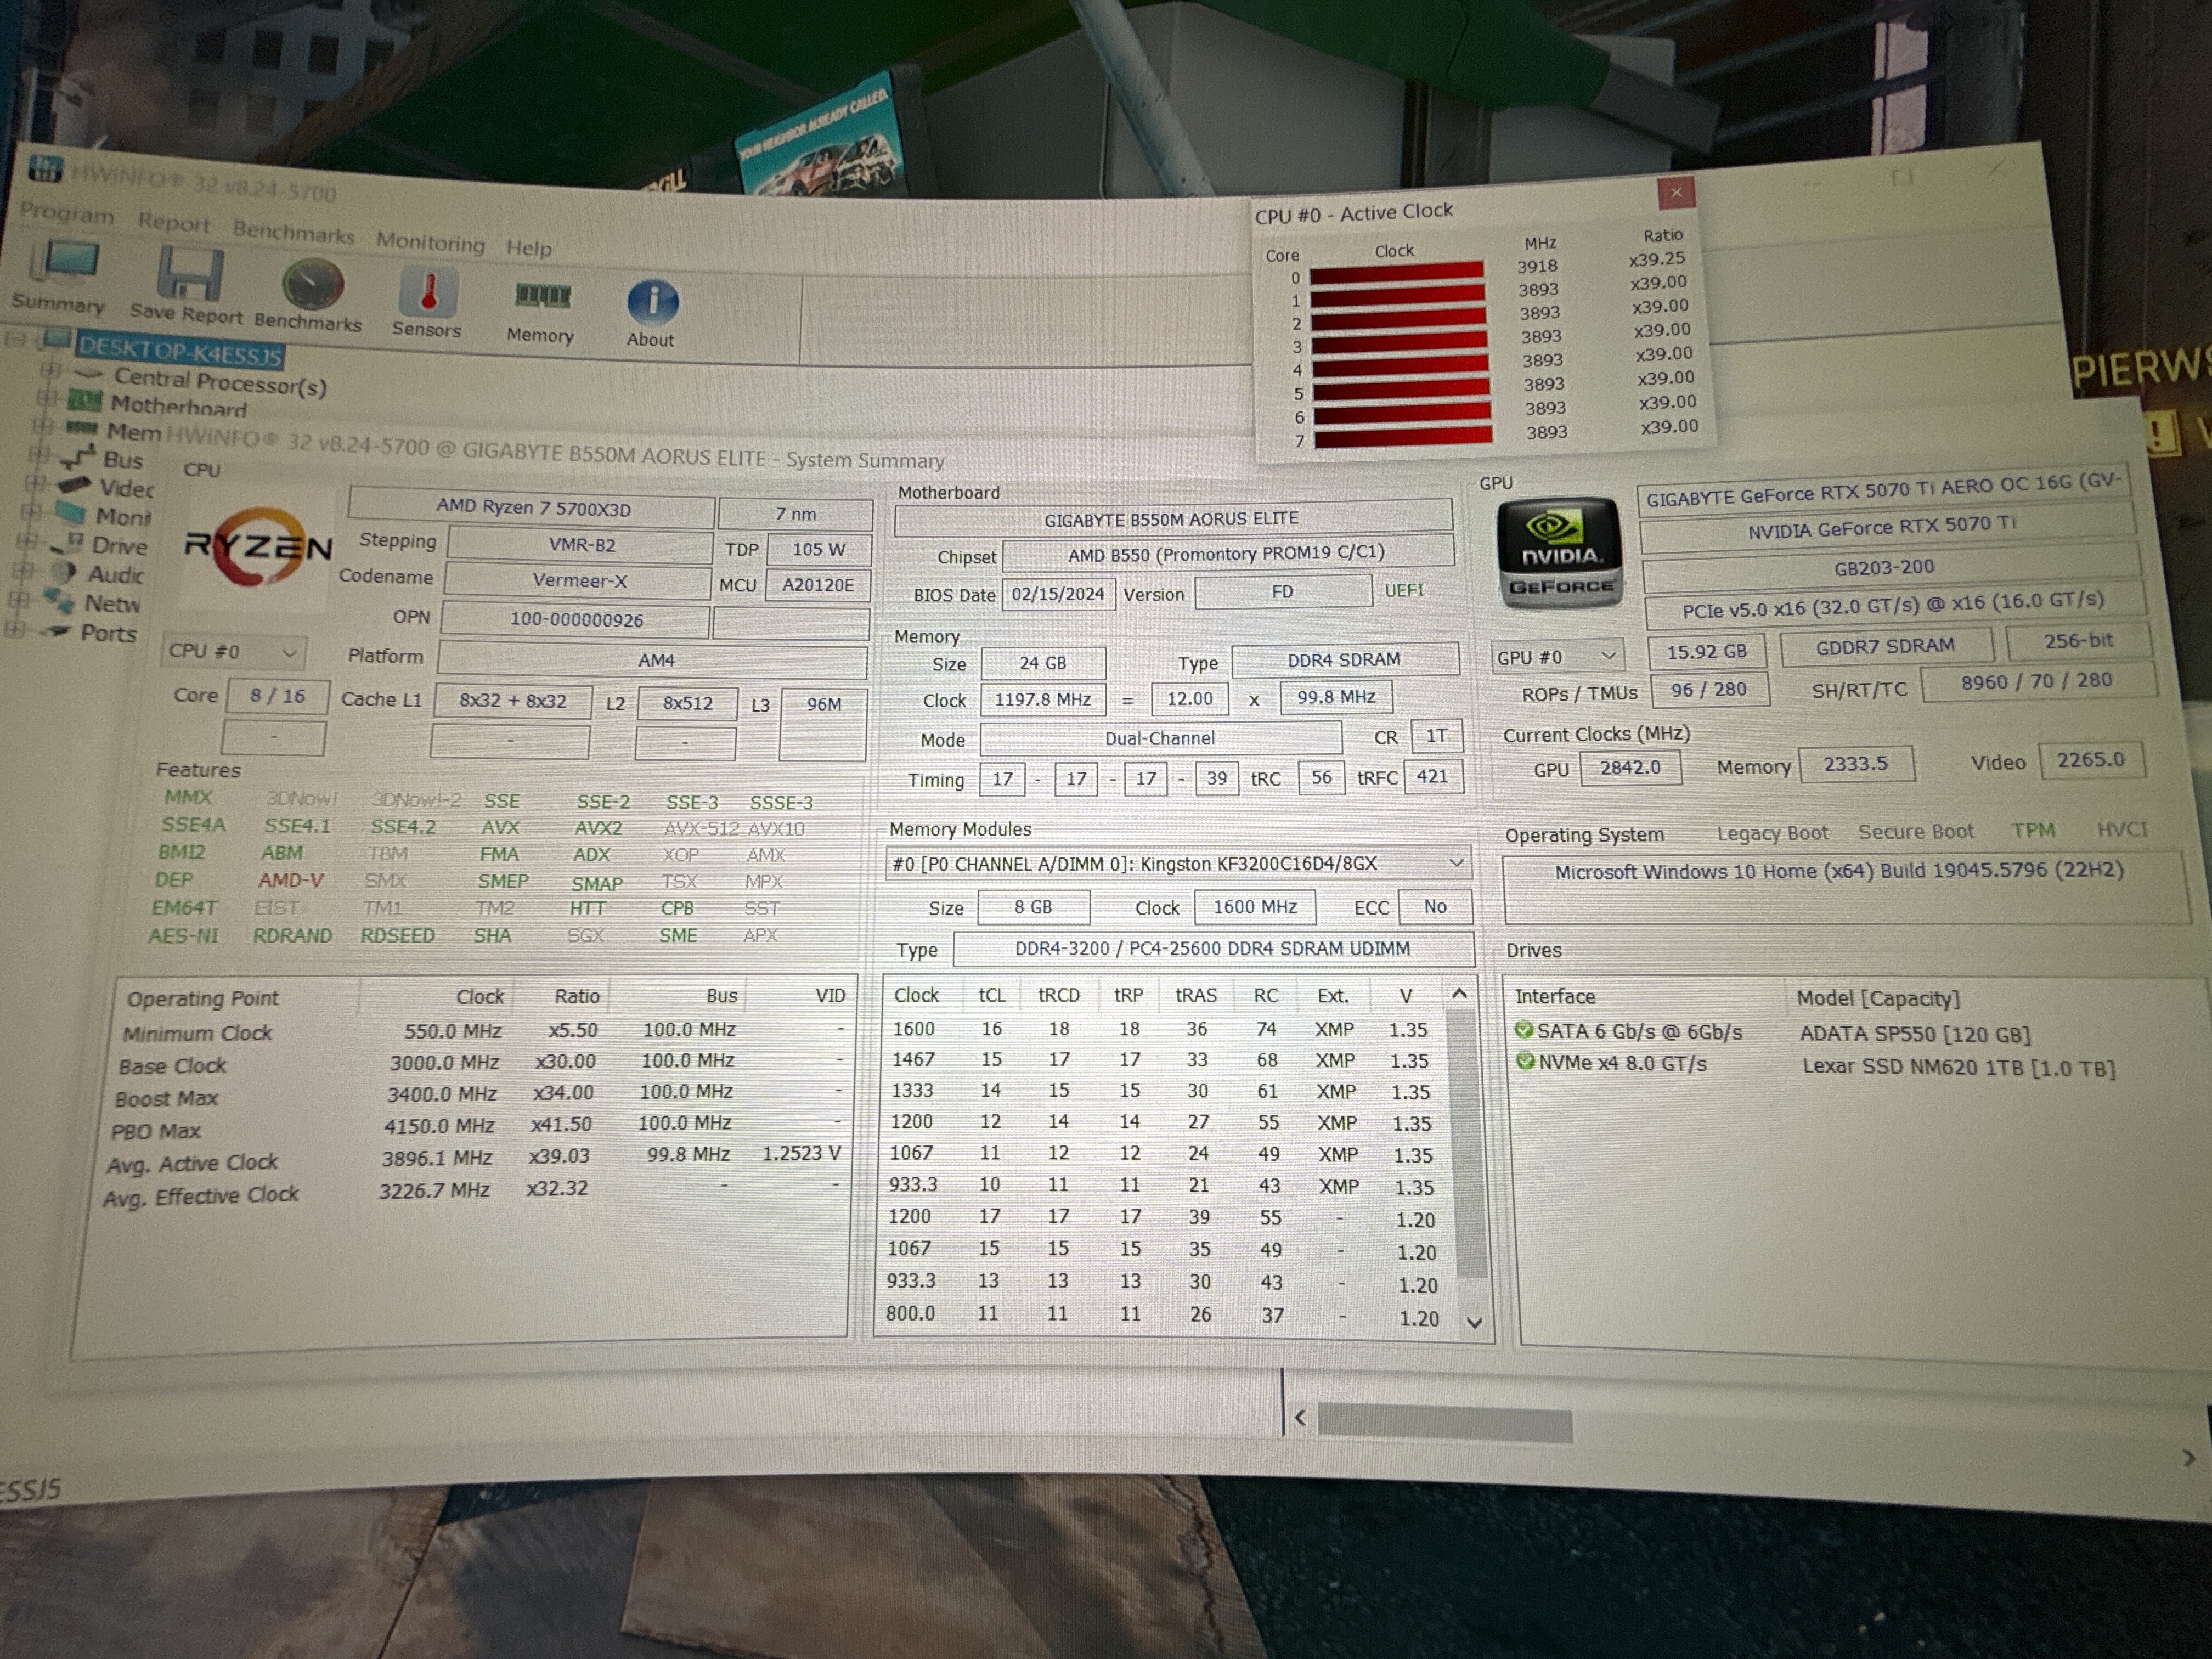
Task: Click the Codename Vermeer-X field
Action: coord(579,581)
